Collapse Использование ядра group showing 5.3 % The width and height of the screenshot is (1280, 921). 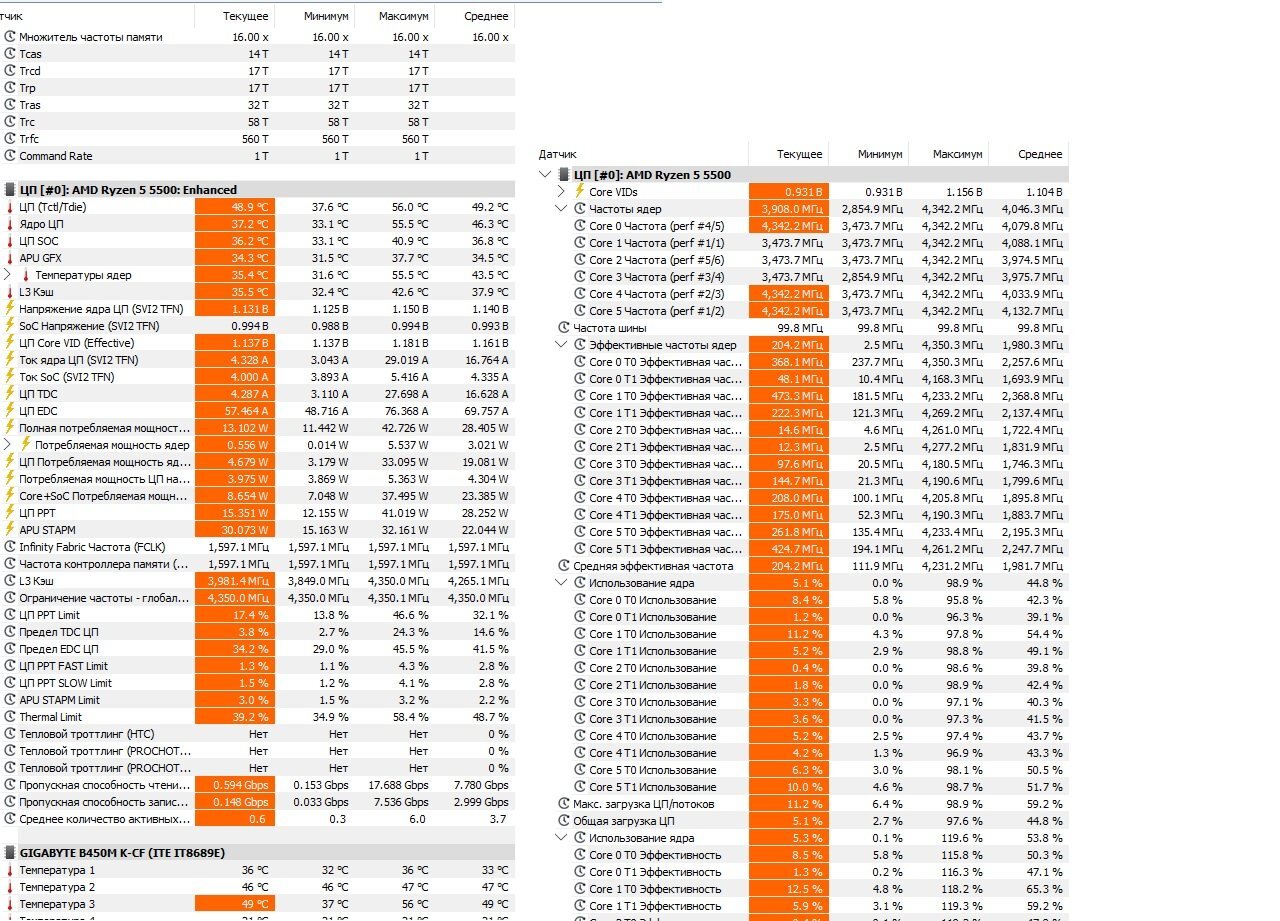pos(561,838)
